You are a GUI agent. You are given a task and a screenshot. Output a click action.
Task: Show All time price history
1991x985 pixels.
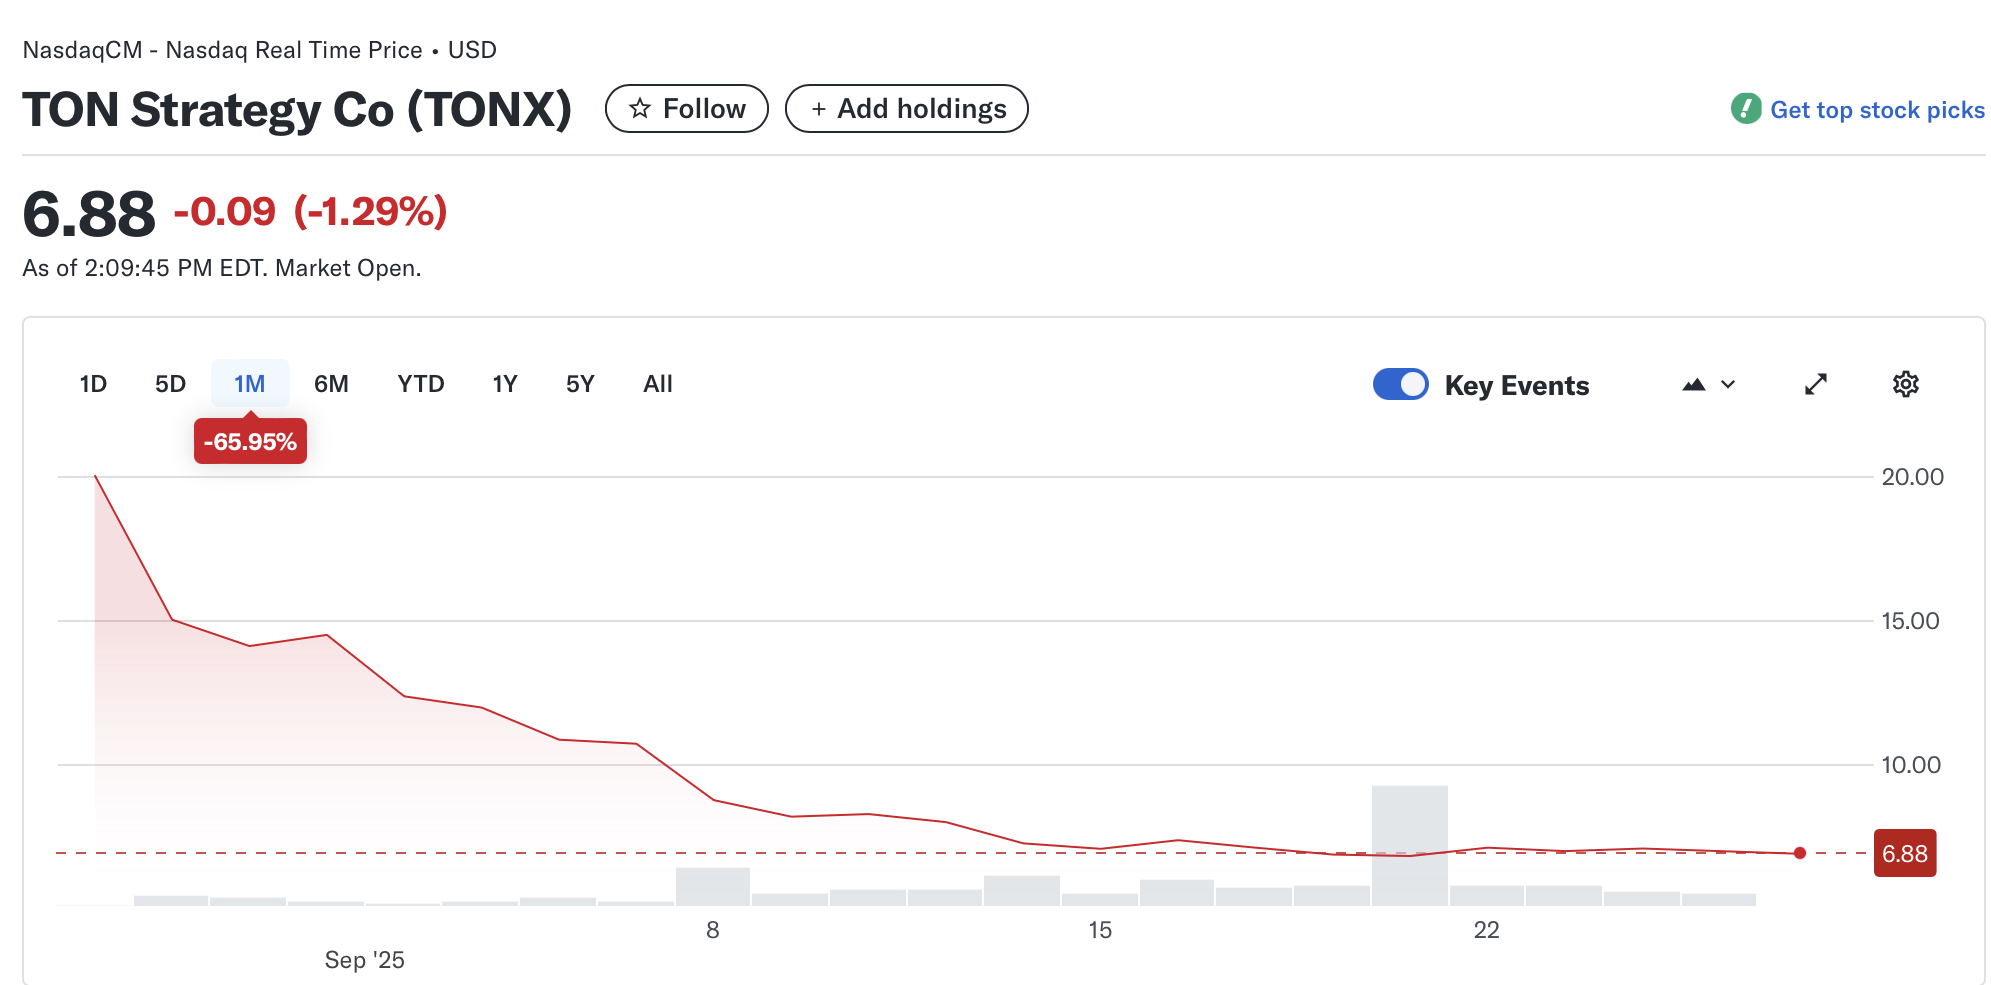tap(658, 385)
